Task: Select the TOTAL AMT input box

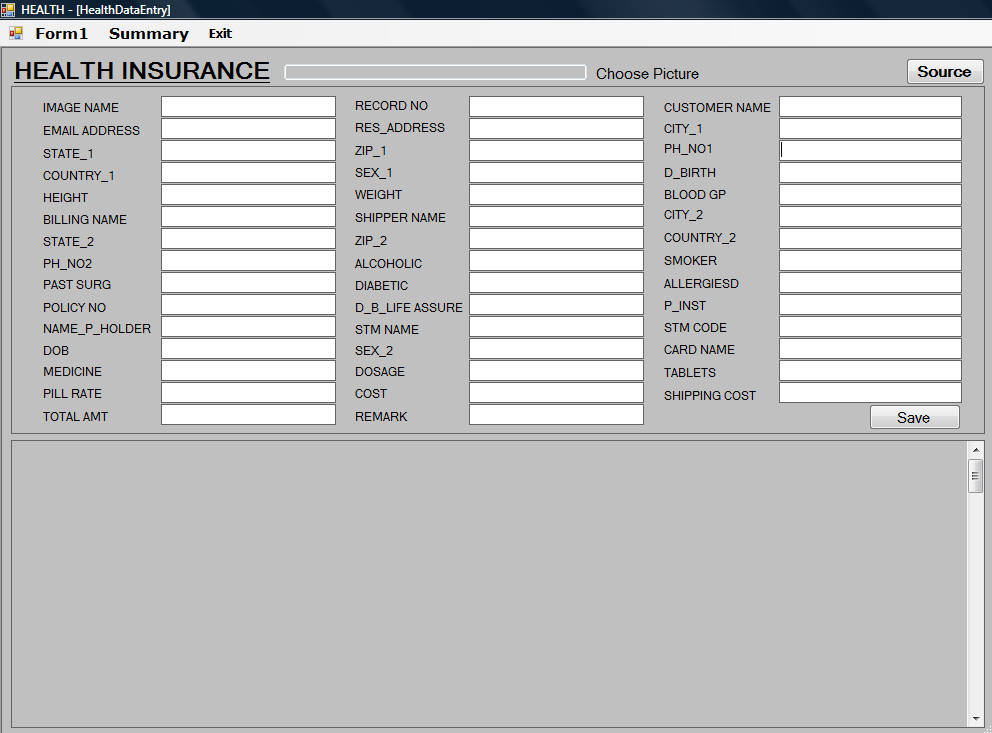Action: pos(248,415)
